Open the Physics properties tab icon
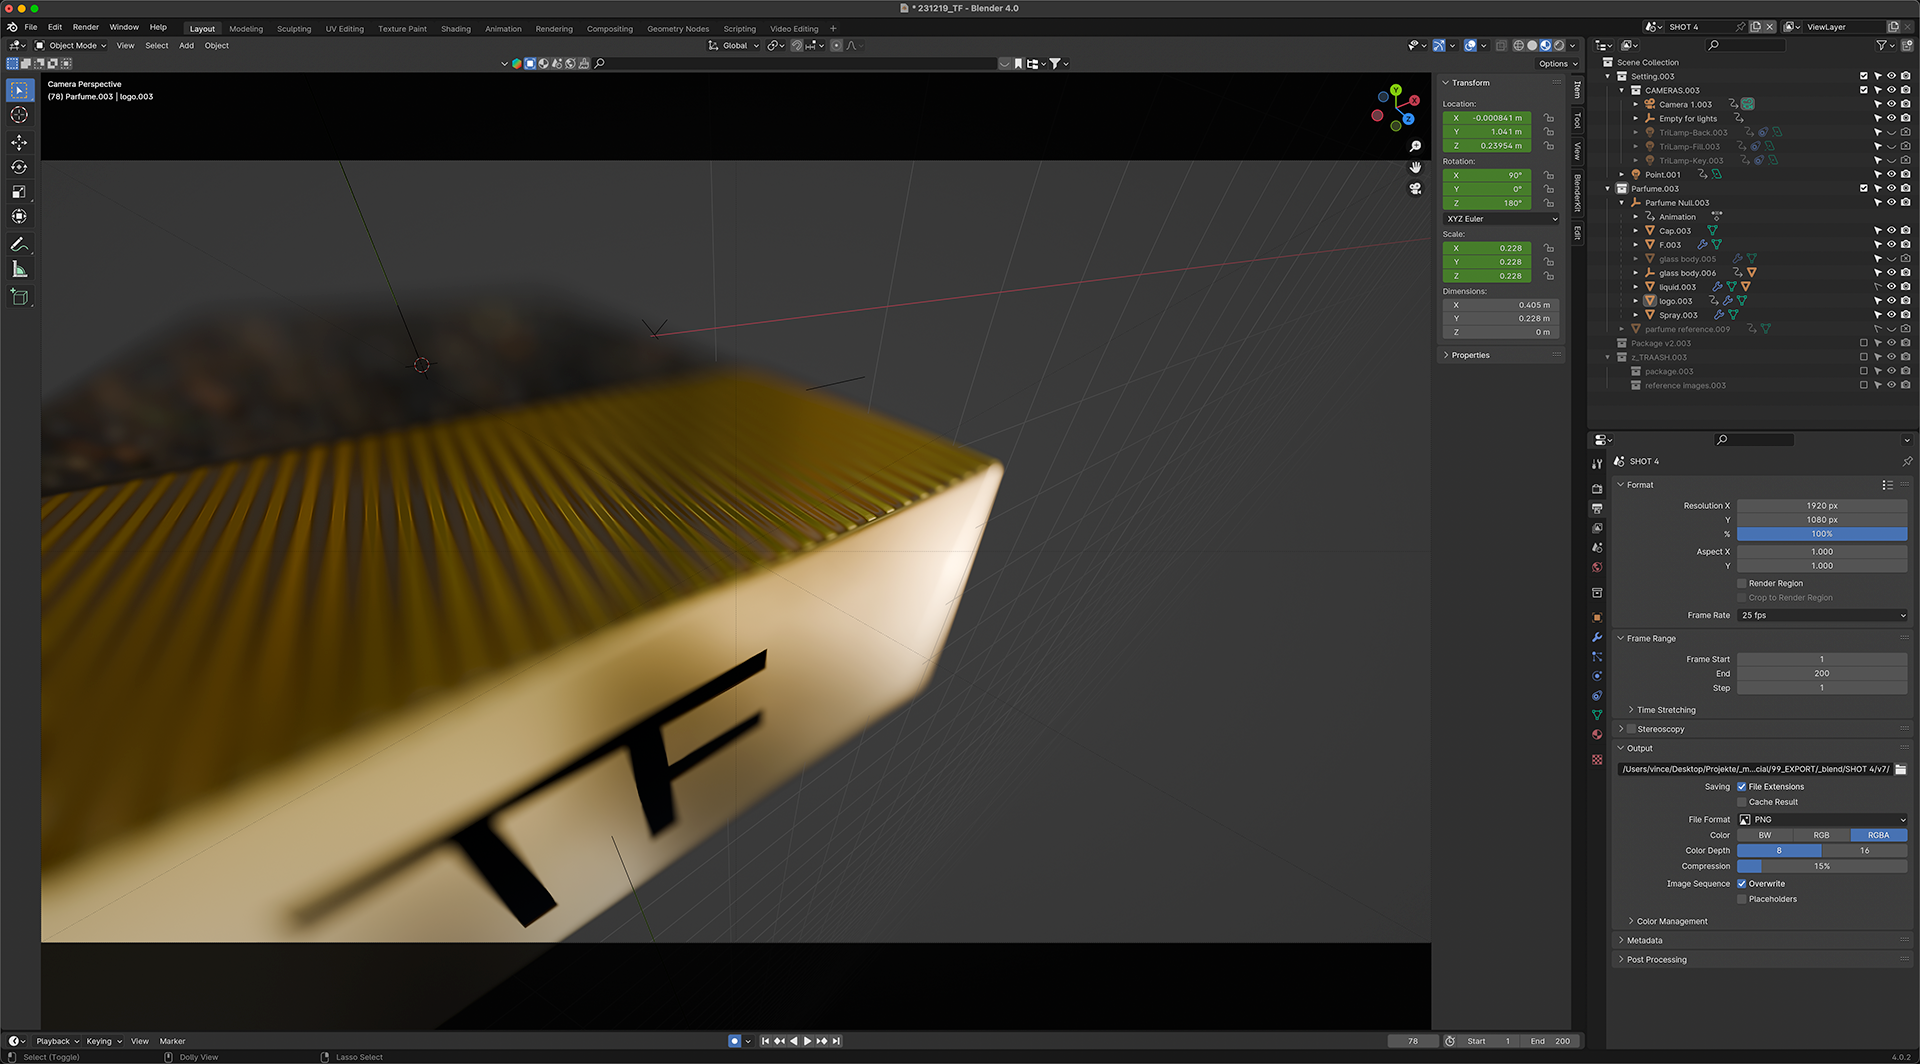 (x=1597, y=676)
